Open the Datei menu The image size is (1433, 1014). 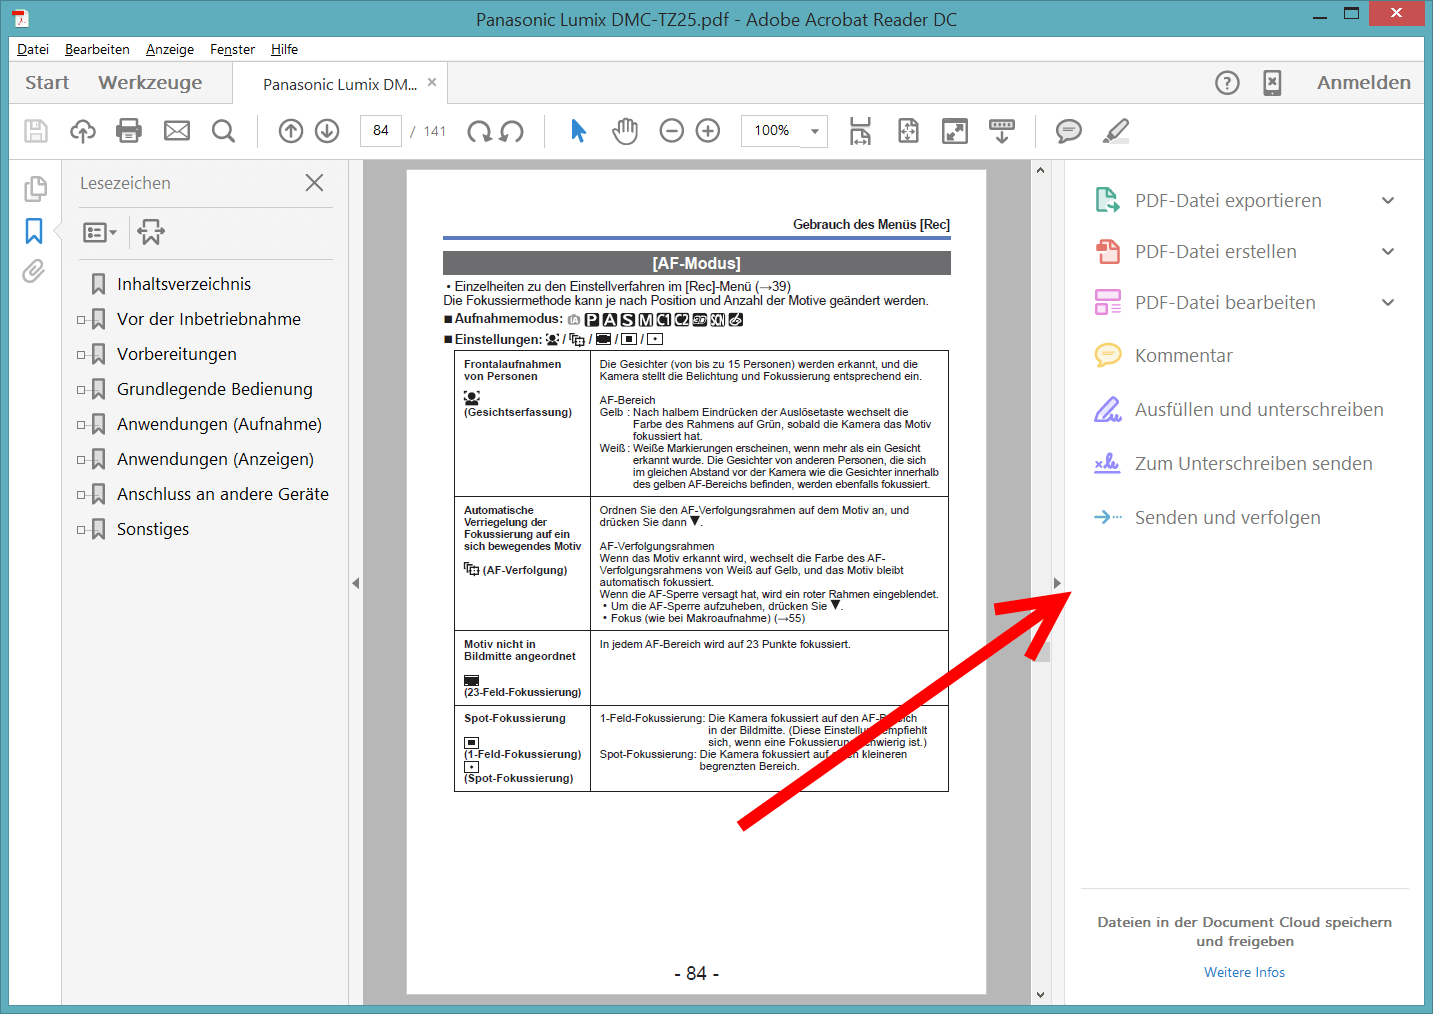[33, 49]
